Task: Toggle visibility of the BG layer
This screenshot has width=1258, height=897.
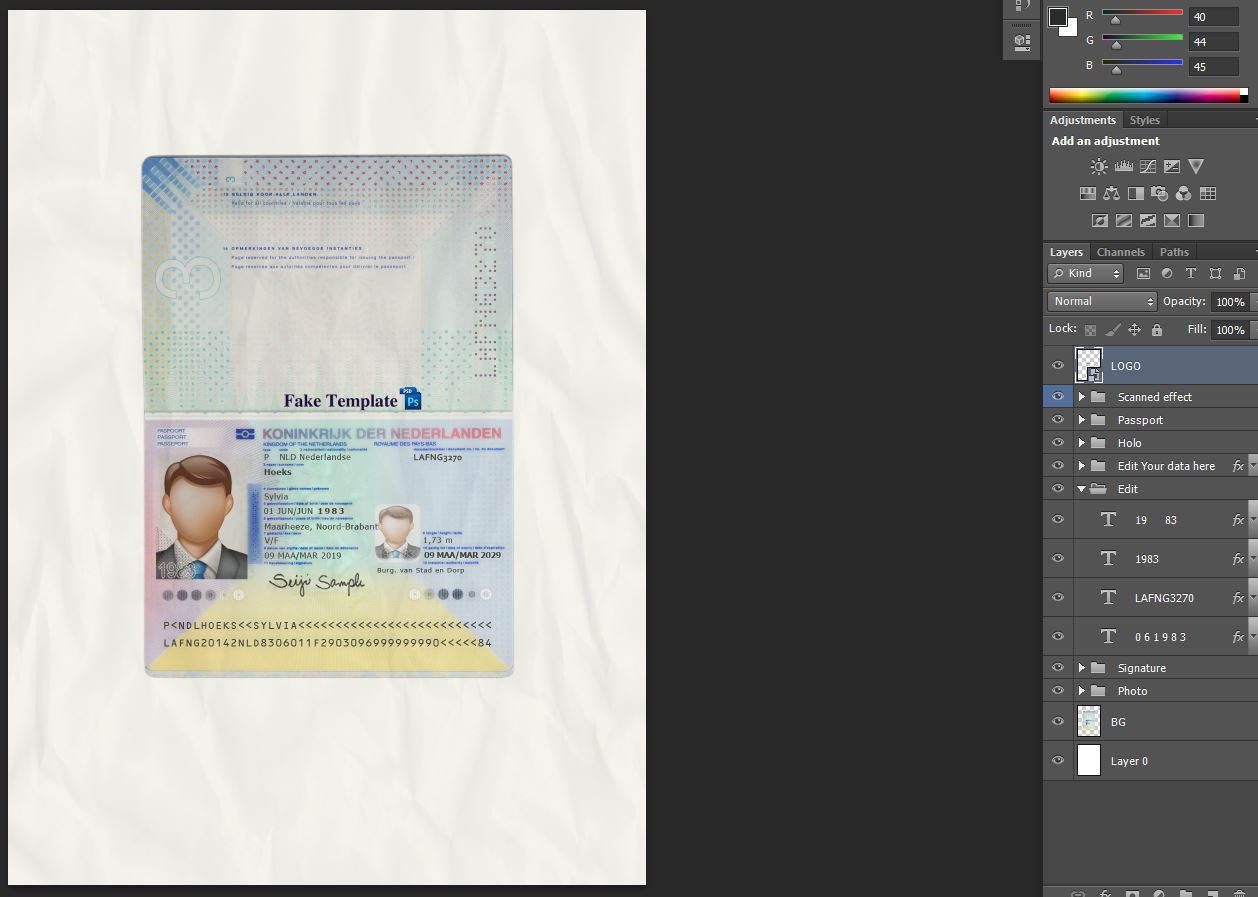Action: [1057, 720]
